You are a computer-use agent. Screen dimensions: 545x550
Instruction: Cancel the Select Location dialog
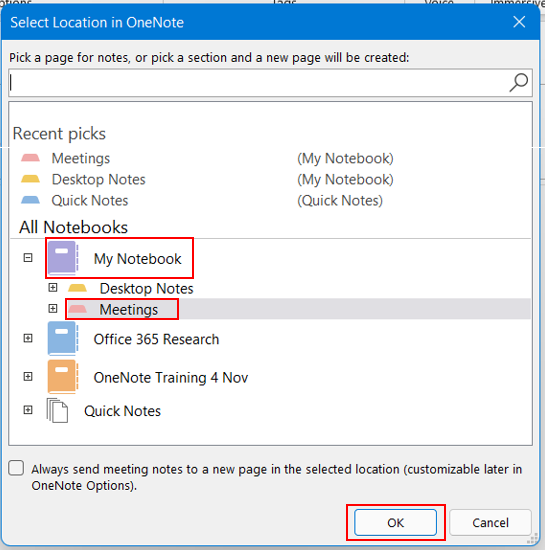[490, 523]
